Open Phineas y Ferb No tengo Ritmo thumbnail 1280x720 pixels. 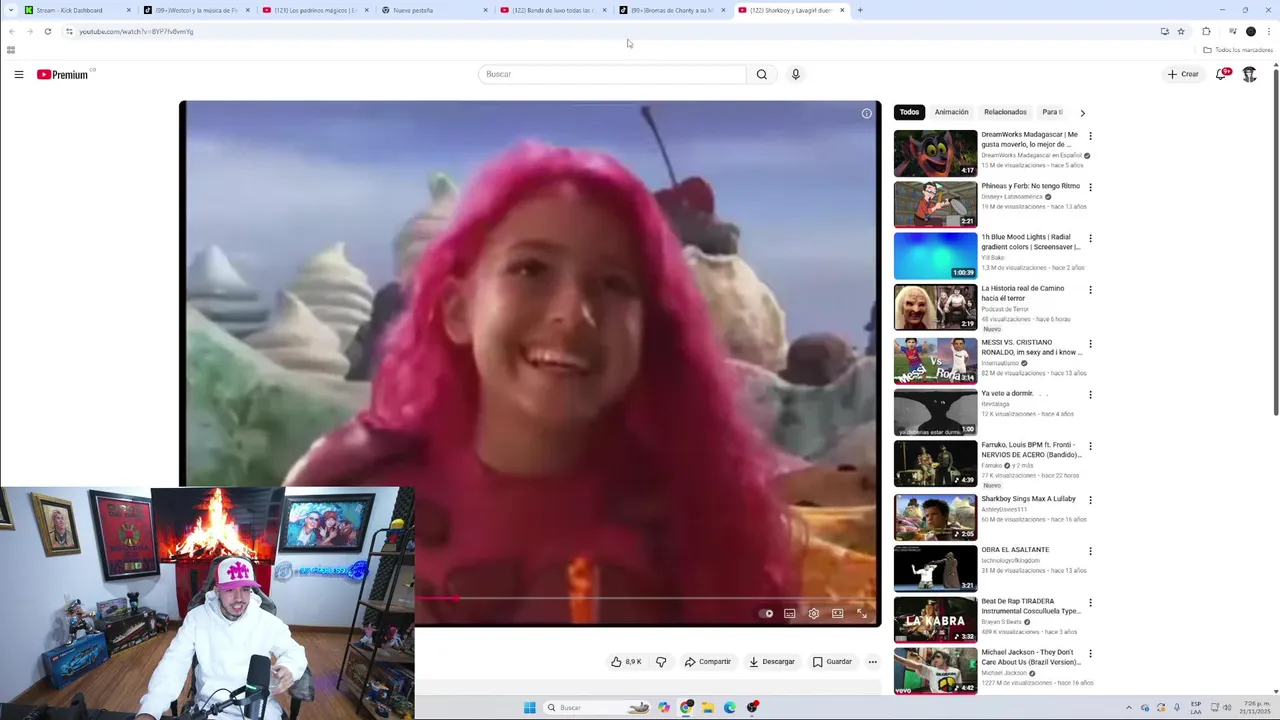point(935,204)
